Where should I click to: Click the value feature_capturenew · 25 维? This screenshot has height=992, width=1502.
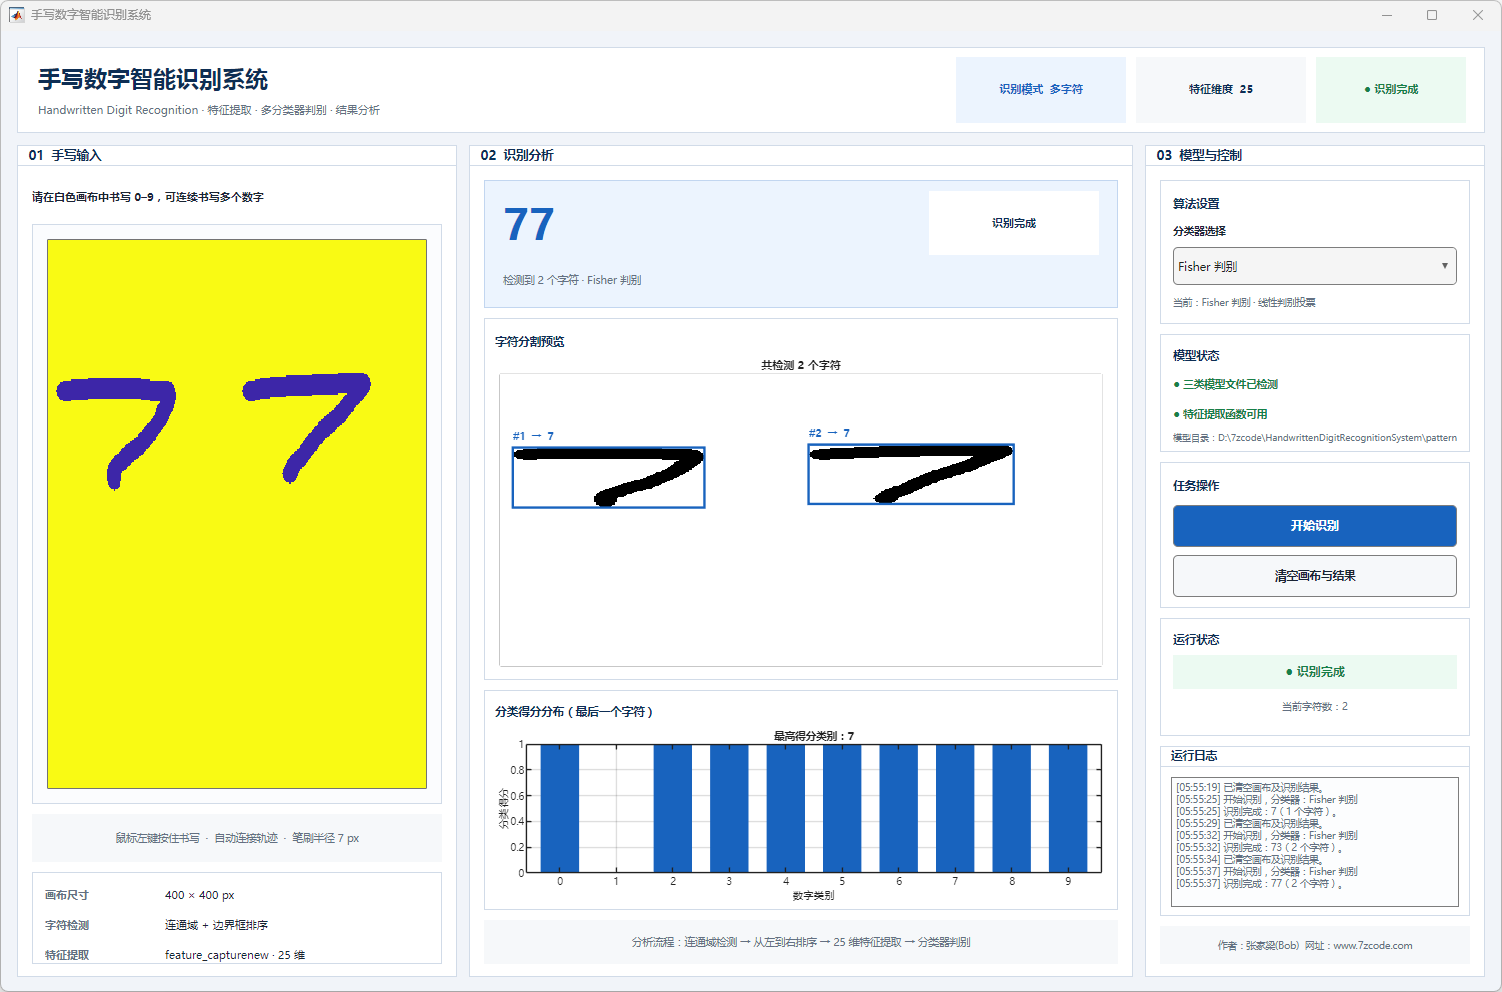click(235, 955)
